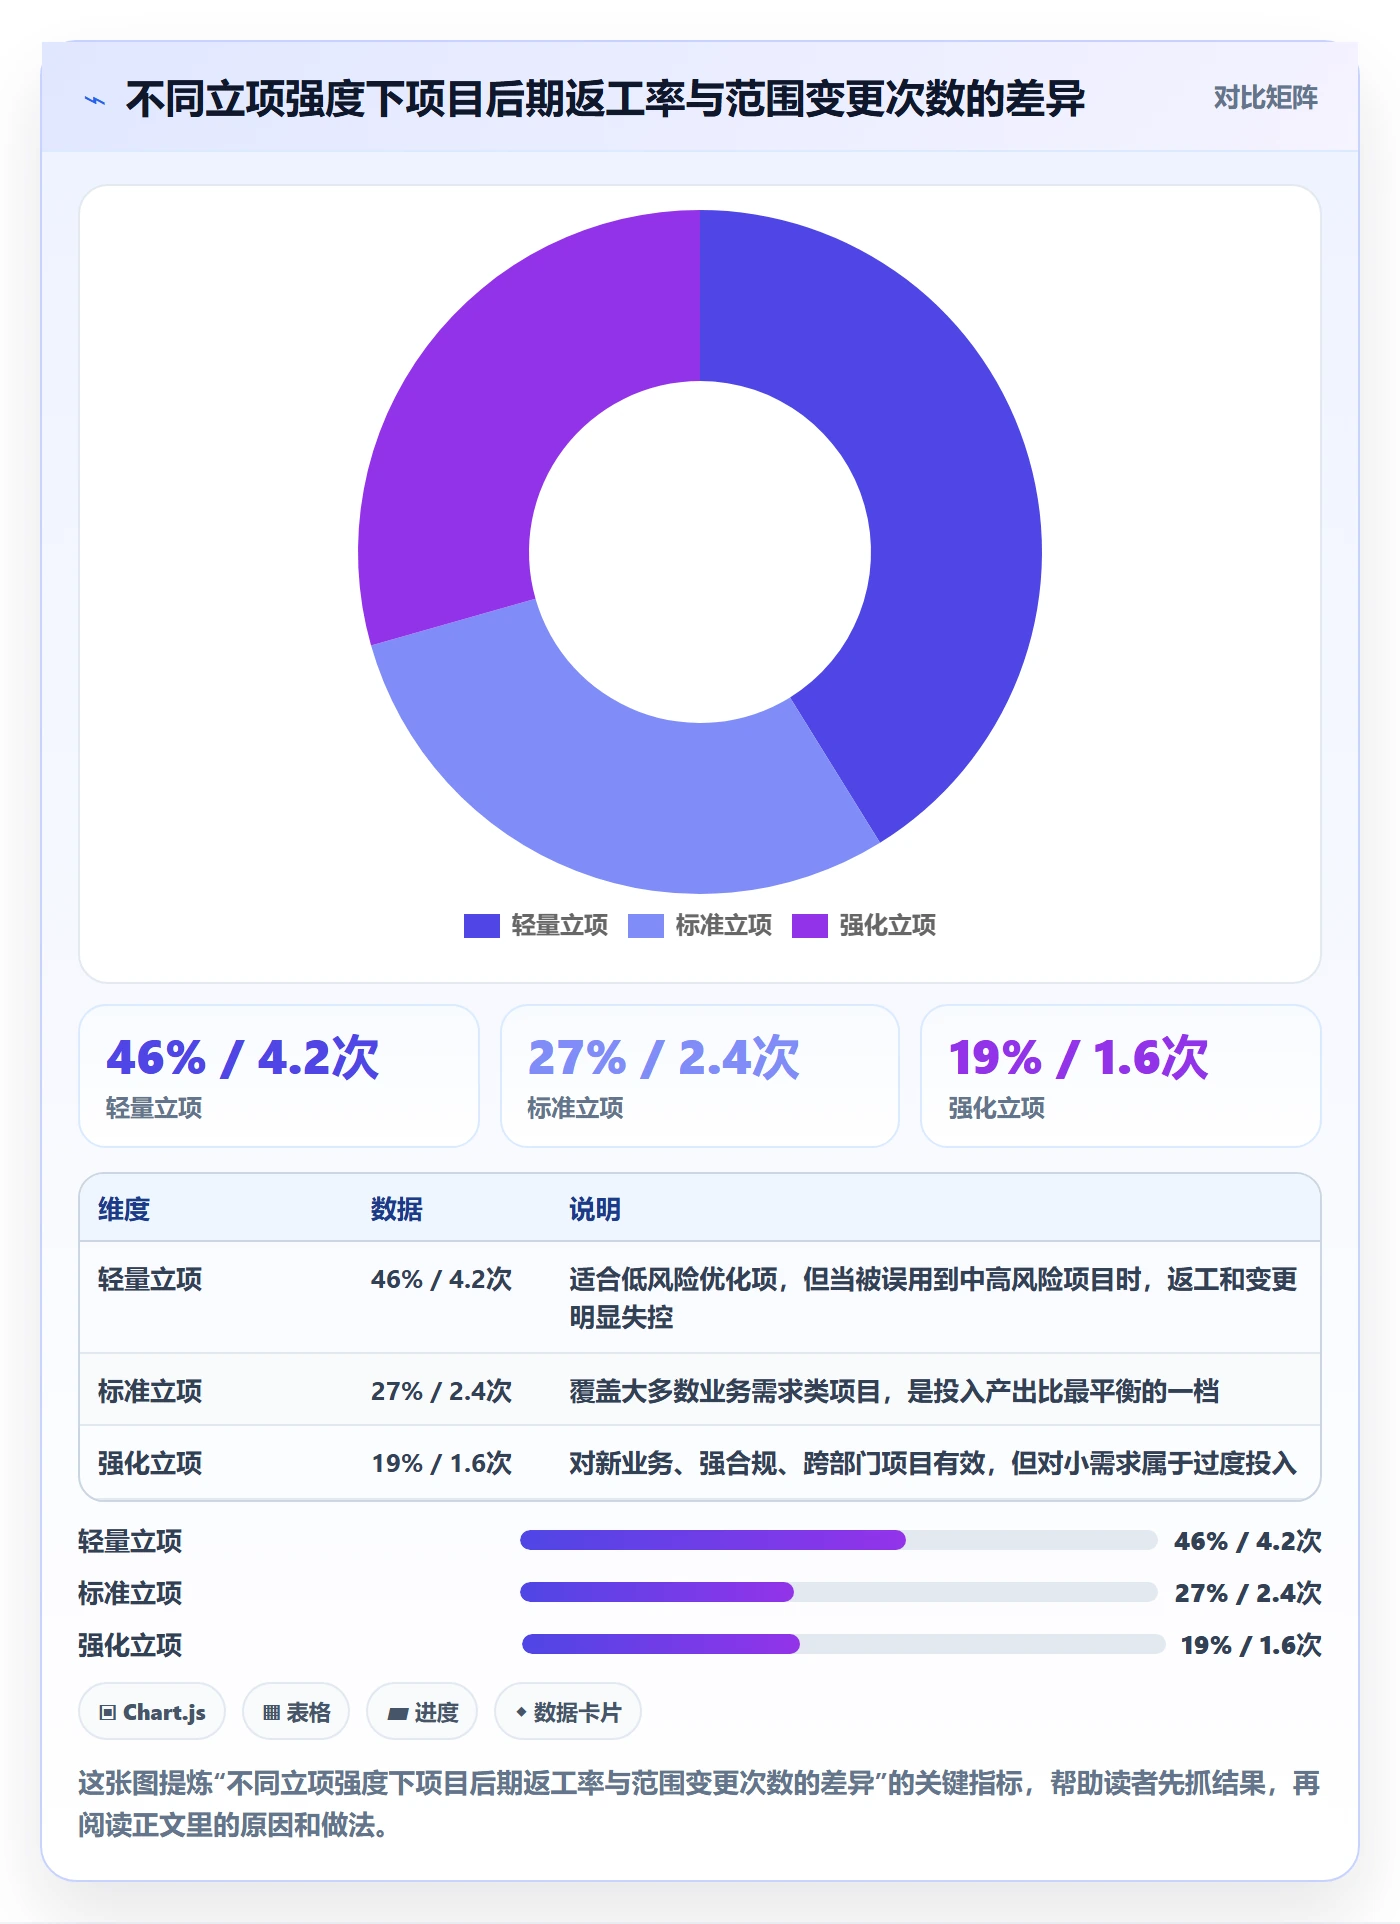Click the lightning icon beside the title
1400x1924 pixels.
(95, 100)
